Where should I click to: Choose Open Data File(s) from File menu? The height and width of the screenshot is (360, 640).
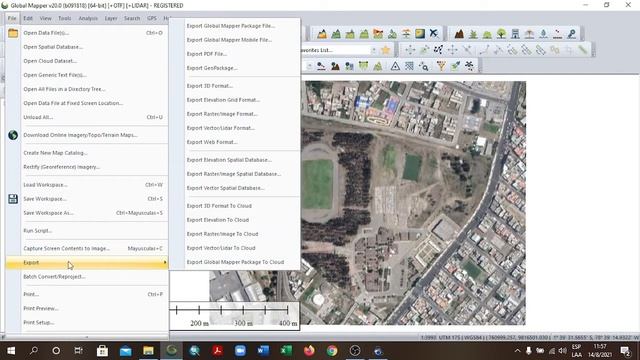[87, 33]
